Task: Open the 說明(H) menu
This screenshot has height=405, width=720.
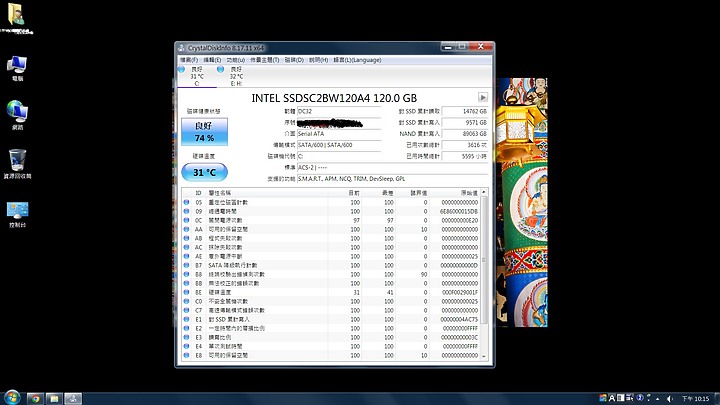Action: click(318, 60)
